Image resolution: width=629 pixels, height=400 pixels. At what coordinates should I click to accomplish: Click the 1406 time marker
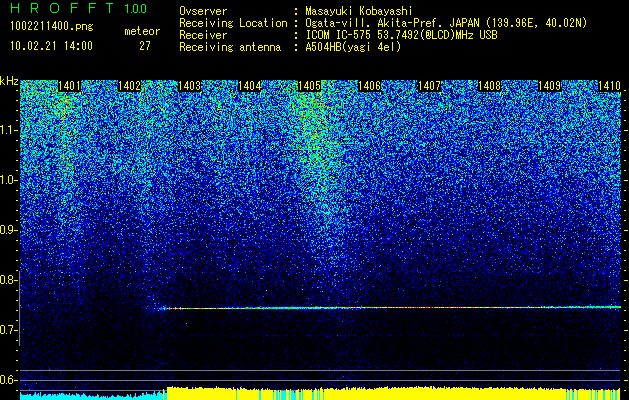pyautogui.click(x=369, y=86)
